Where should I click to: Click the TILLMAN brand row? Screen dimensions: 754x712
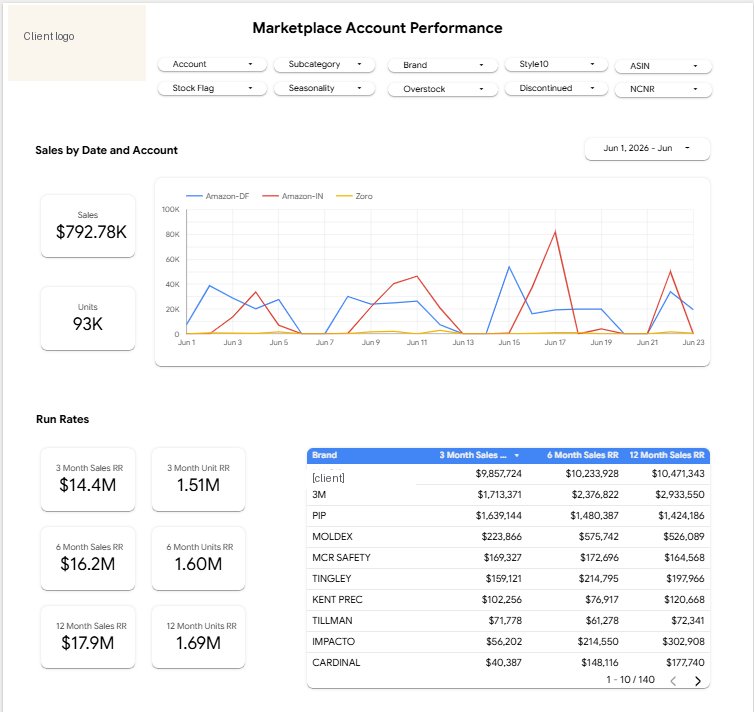[508, 621]
